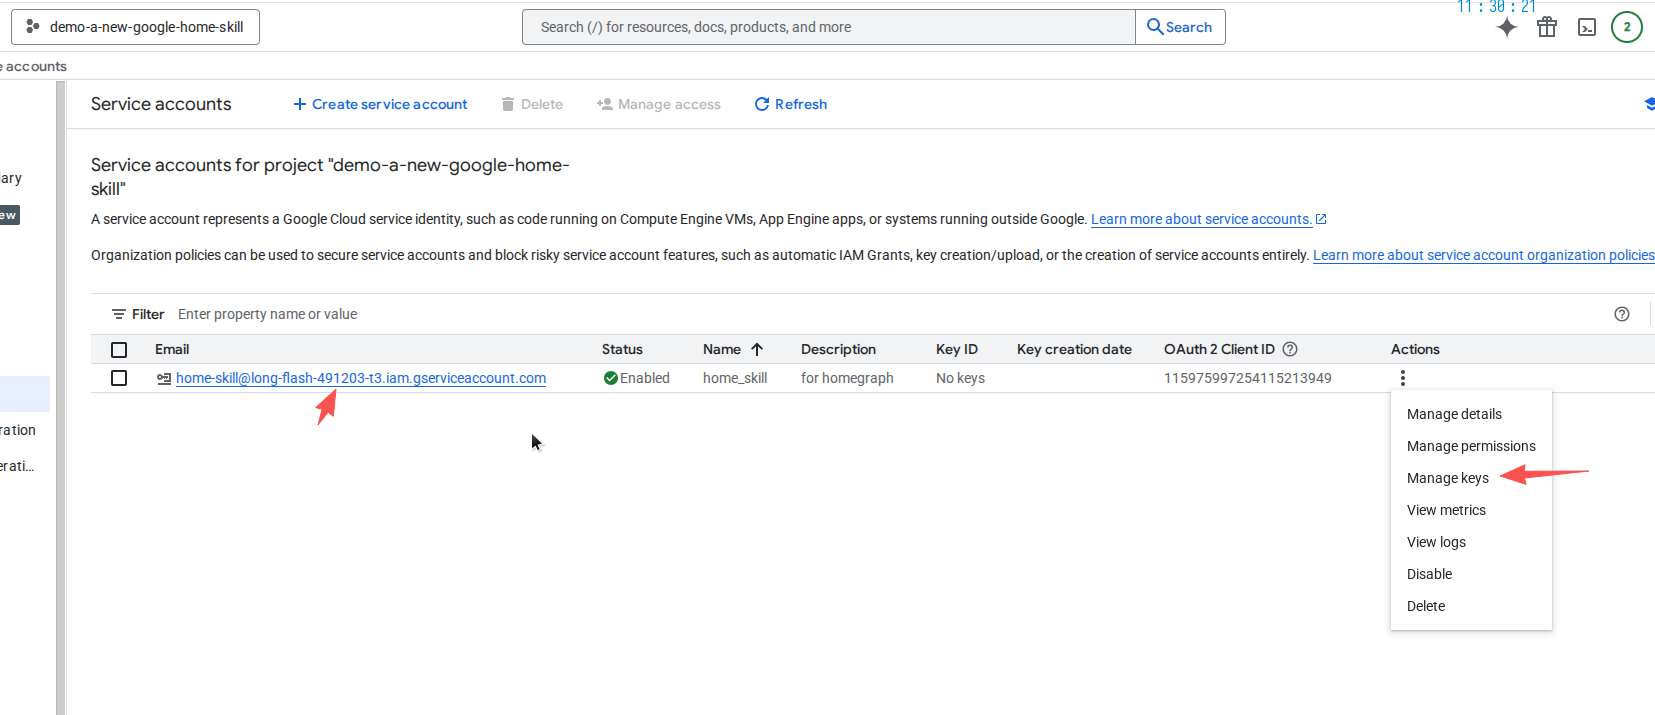Click the Delete toolbar button
The width and height of the screenshot is (1655, 715).
pos(532,104)
